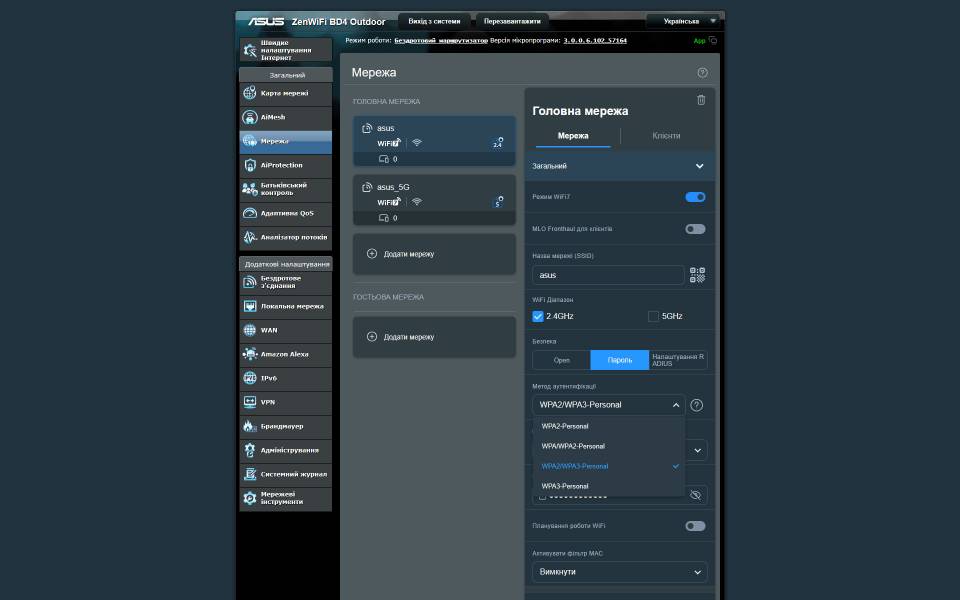Click the SSID name input field
The height and width of the screenshot is (600, 960).
(607, 275)
